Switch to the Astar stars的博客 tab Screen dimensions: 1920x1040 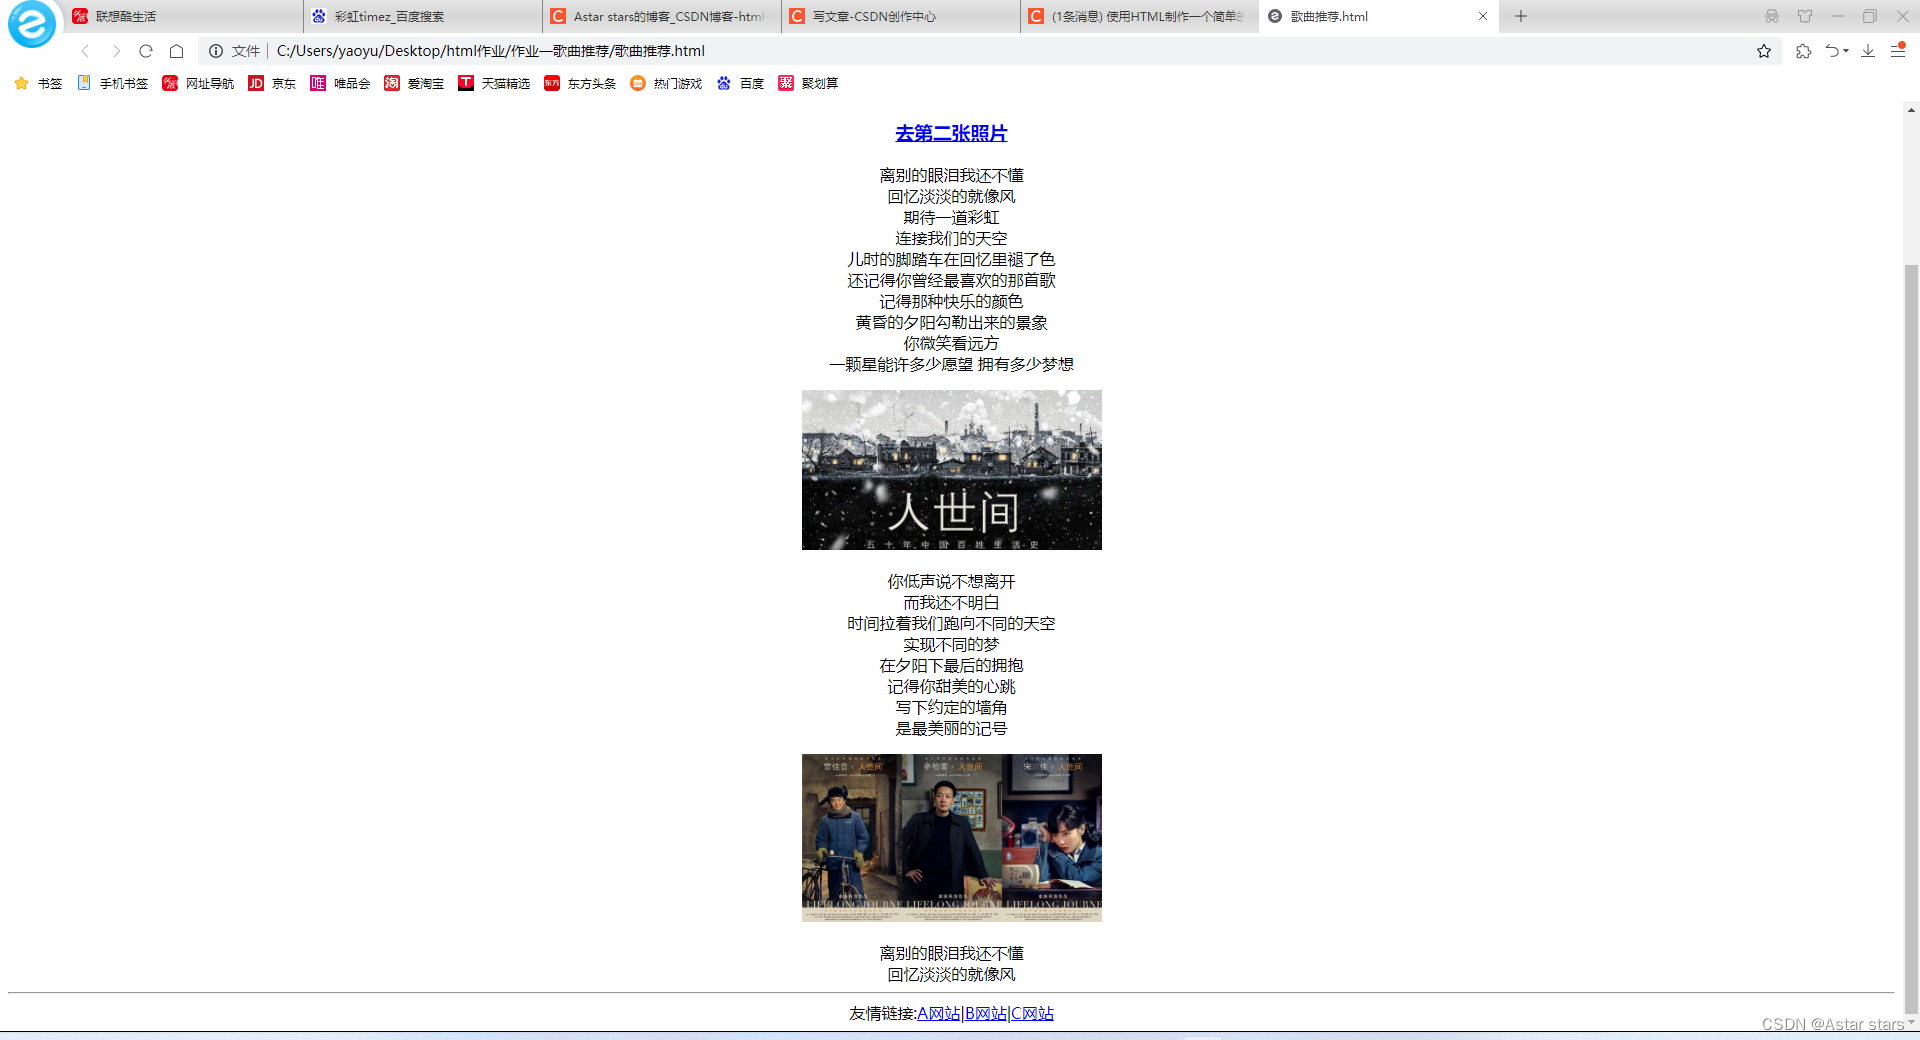point(662,16)
